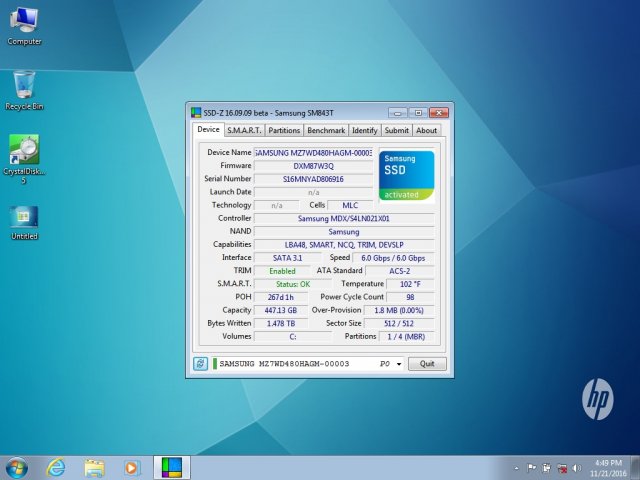This screenshot has height=480, width=640.
Task: Switch to the Benchmark tab
Action: 326,130
